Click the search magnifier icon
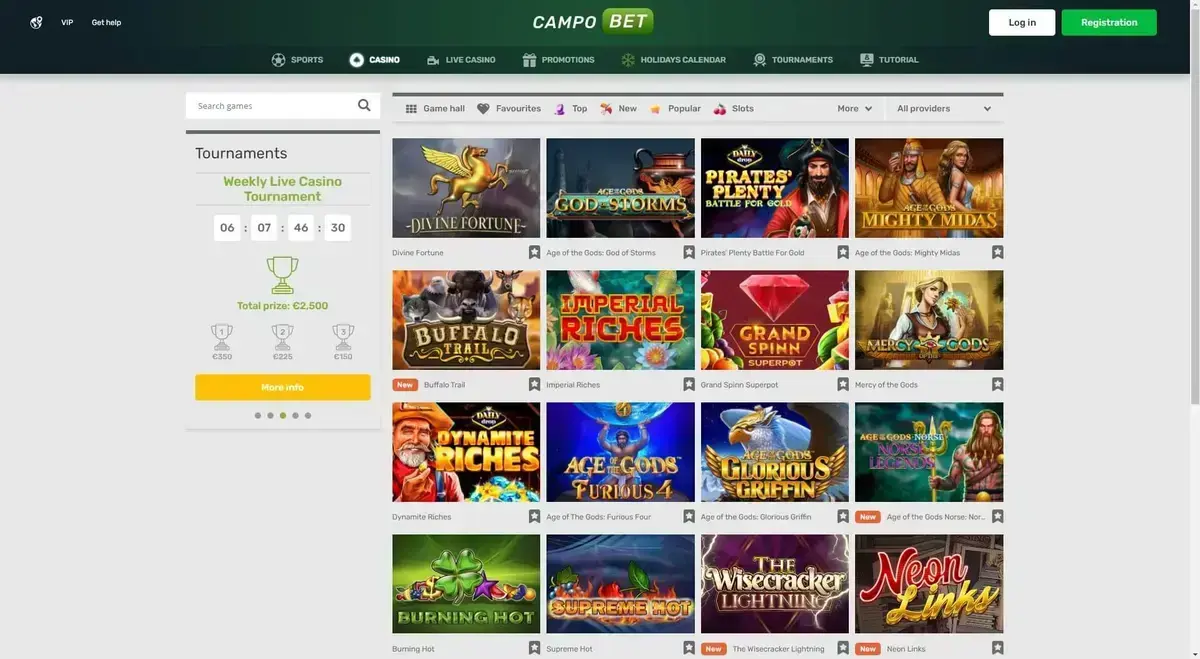 click(x=364, y=105)
